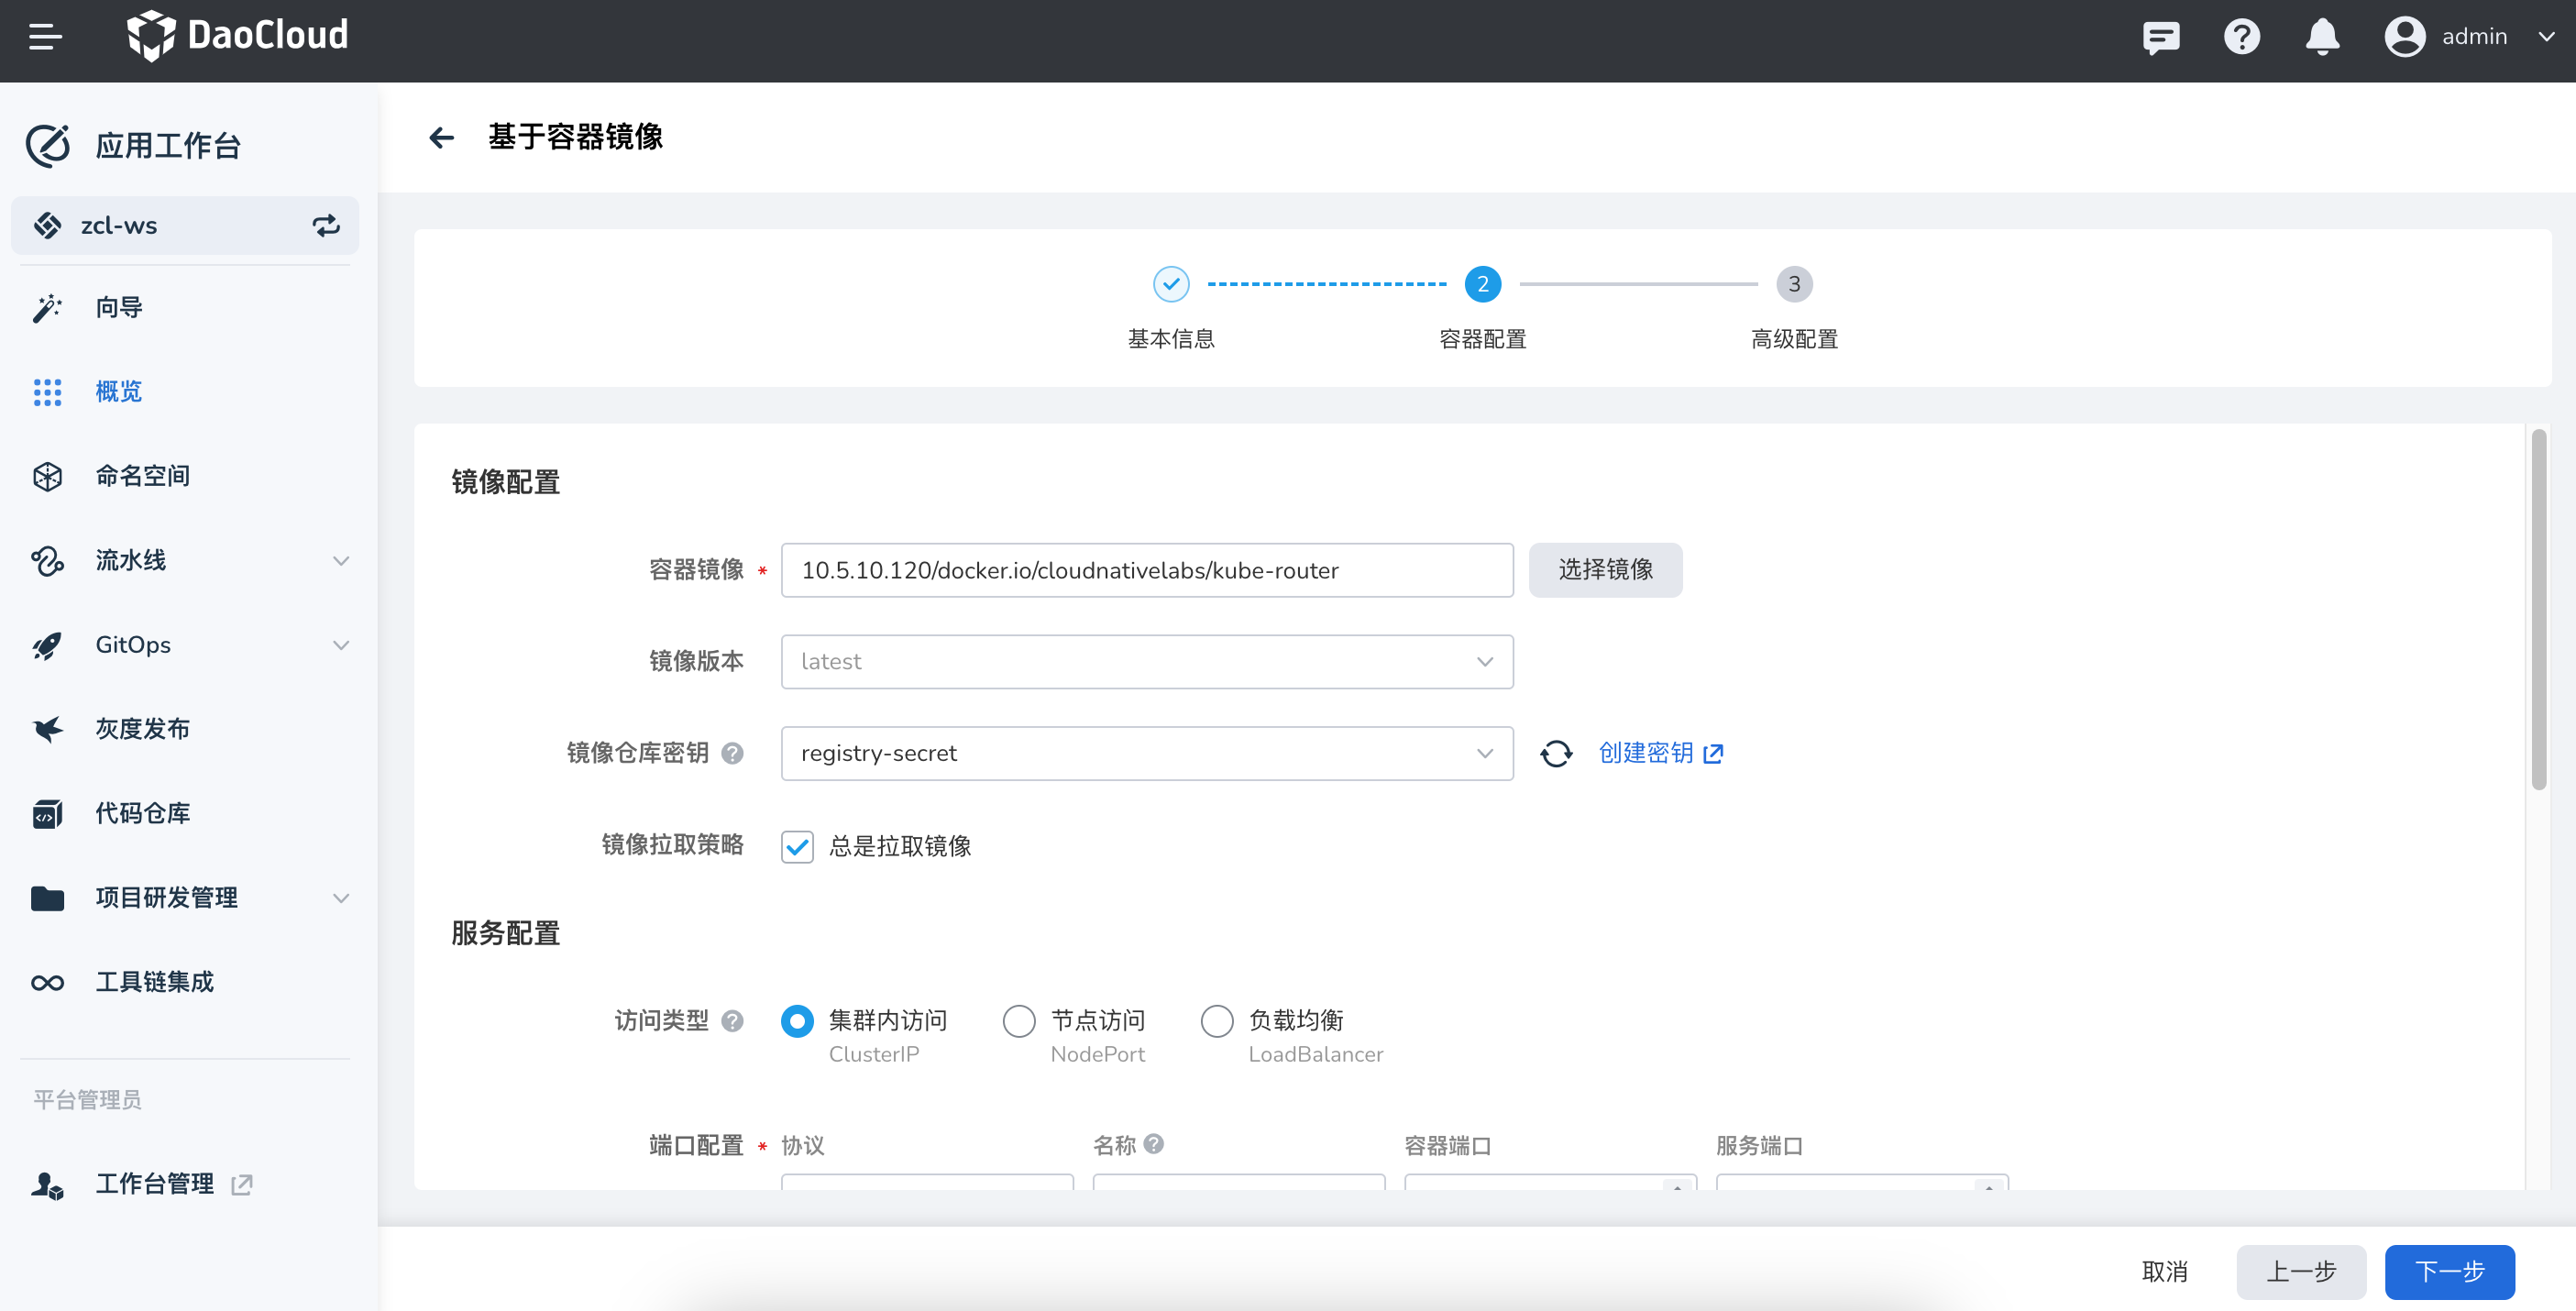Click help icon next to 访问类型
The width and height of the screenshot is (2576, 1311).
pos(733,1020)
